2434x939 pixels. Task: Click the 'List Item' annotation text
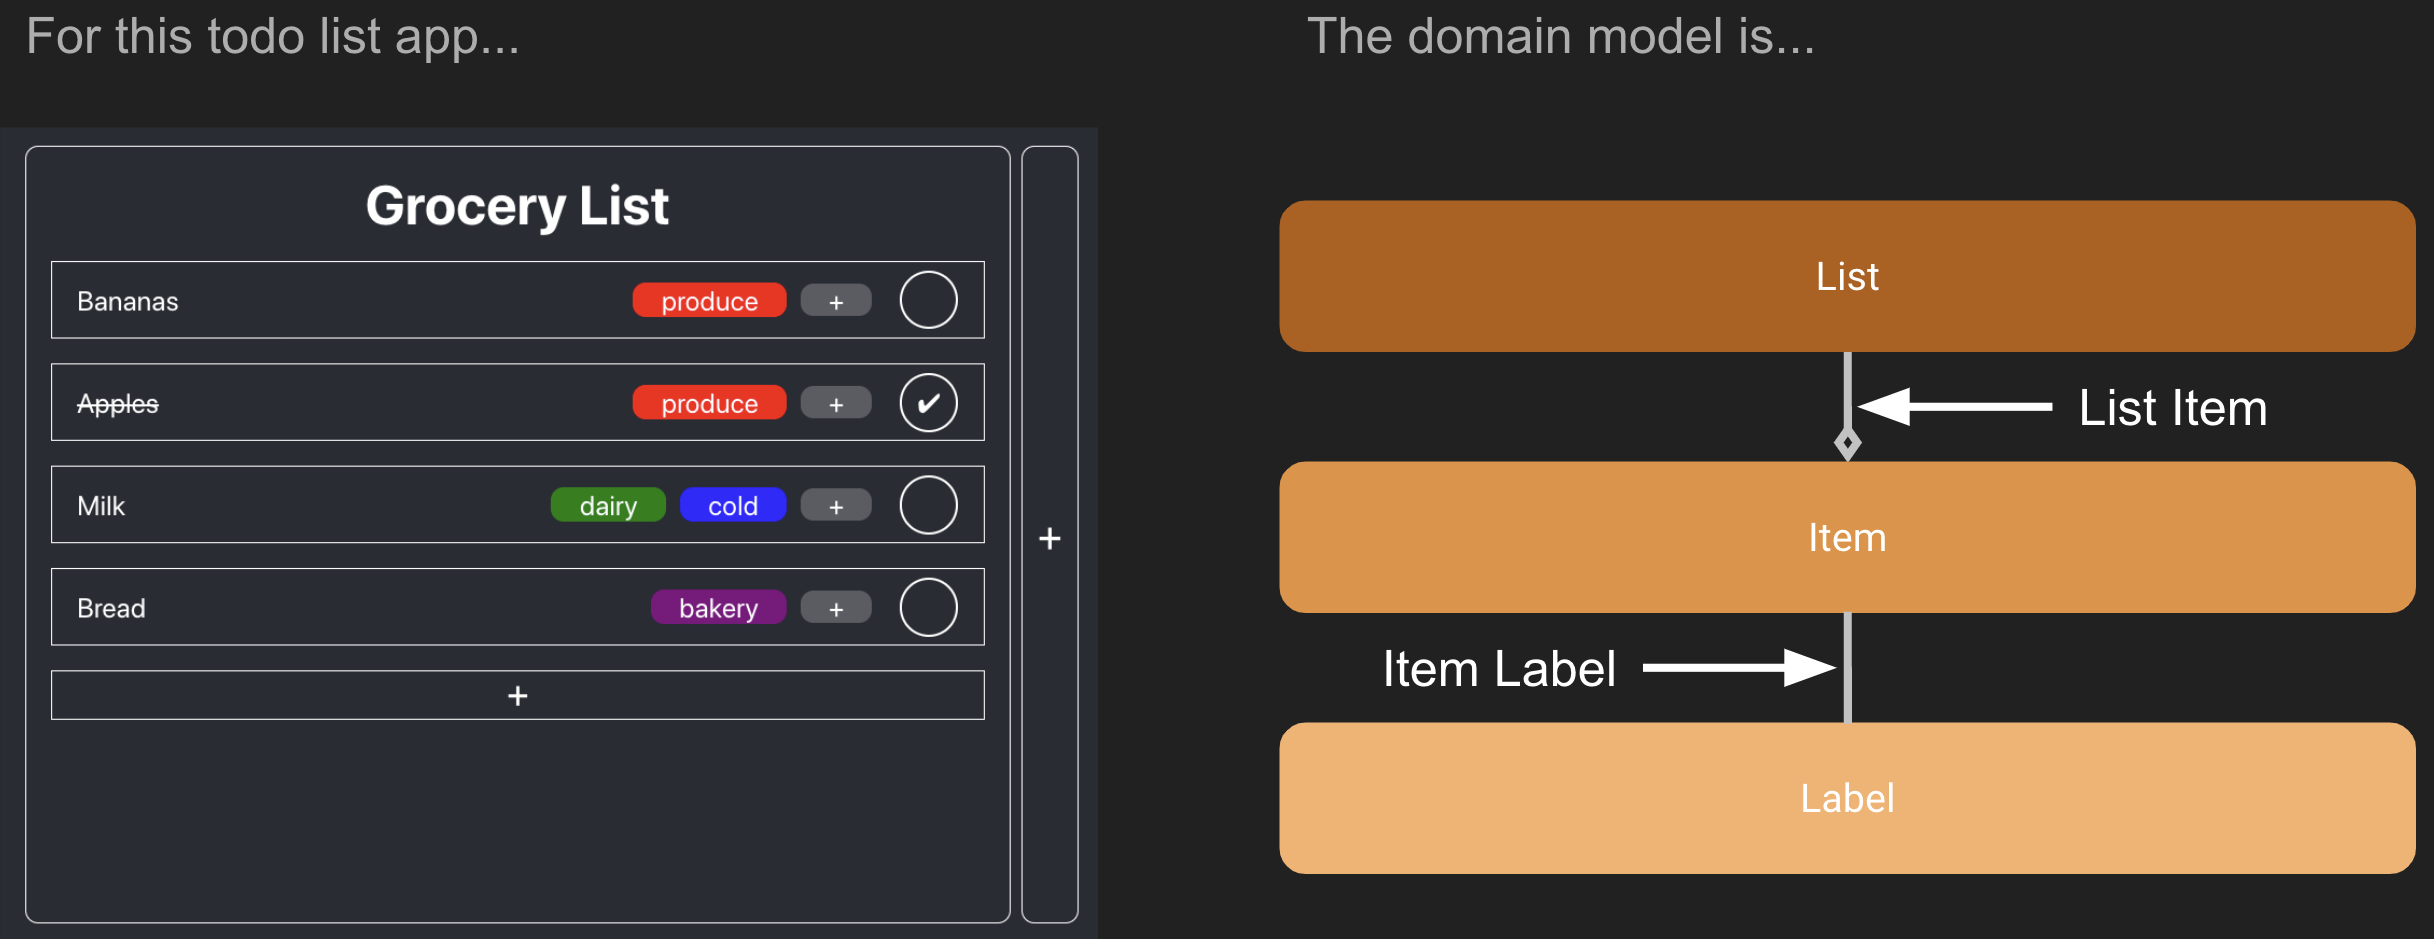point(2173,408)
